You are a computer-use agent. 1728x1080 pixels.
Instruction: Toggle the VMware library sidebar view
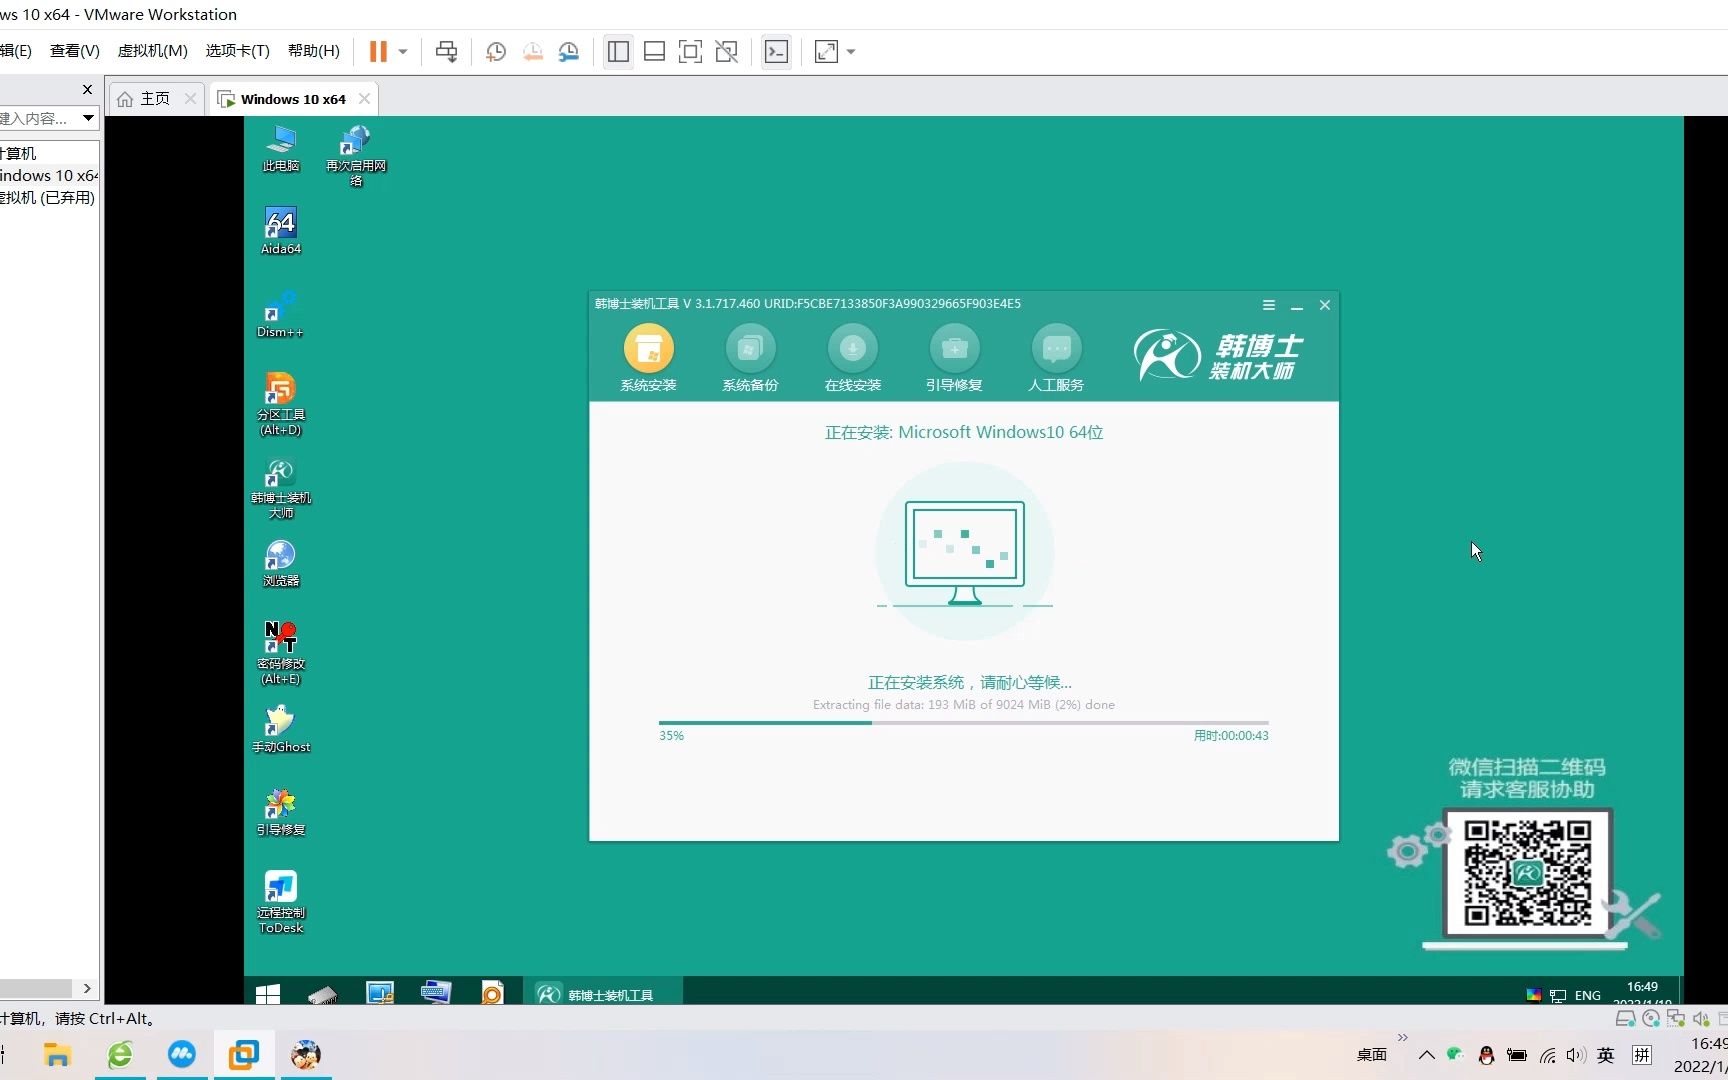(x=618, y=52)
